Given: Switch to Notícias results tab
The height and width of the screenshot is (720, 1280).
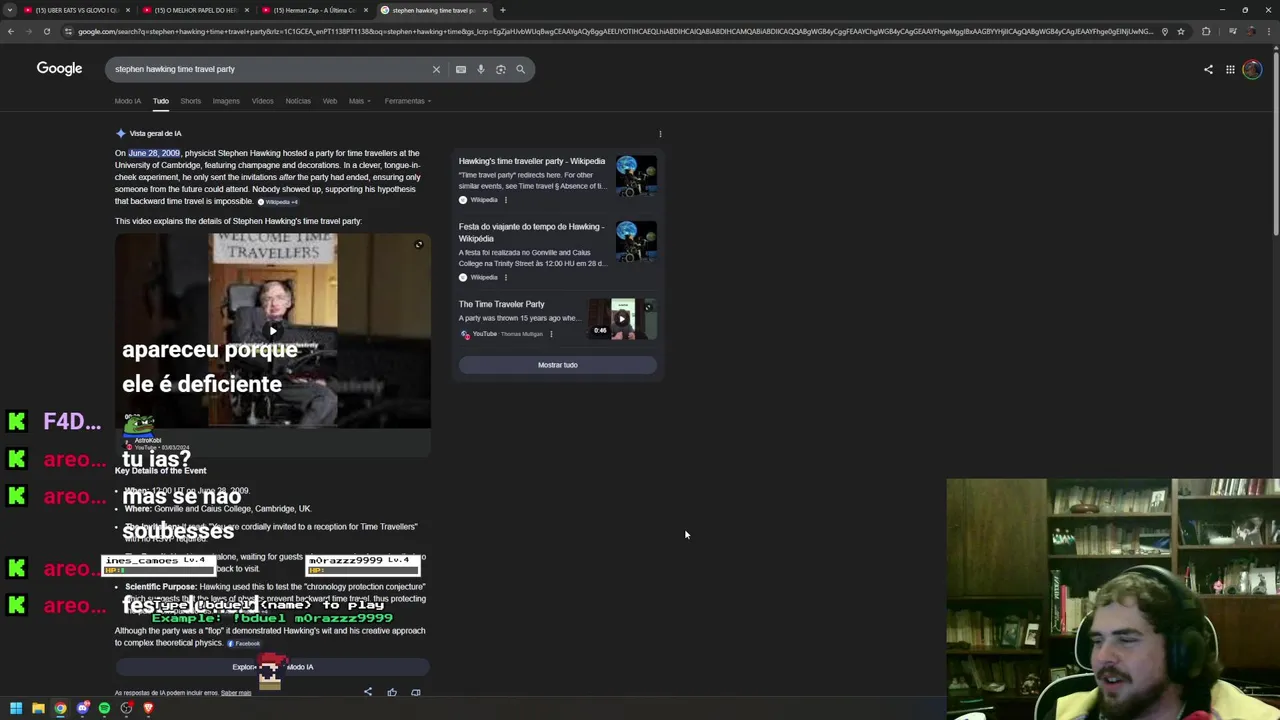Looking at the screenshot, I should [x=298, y=101].
